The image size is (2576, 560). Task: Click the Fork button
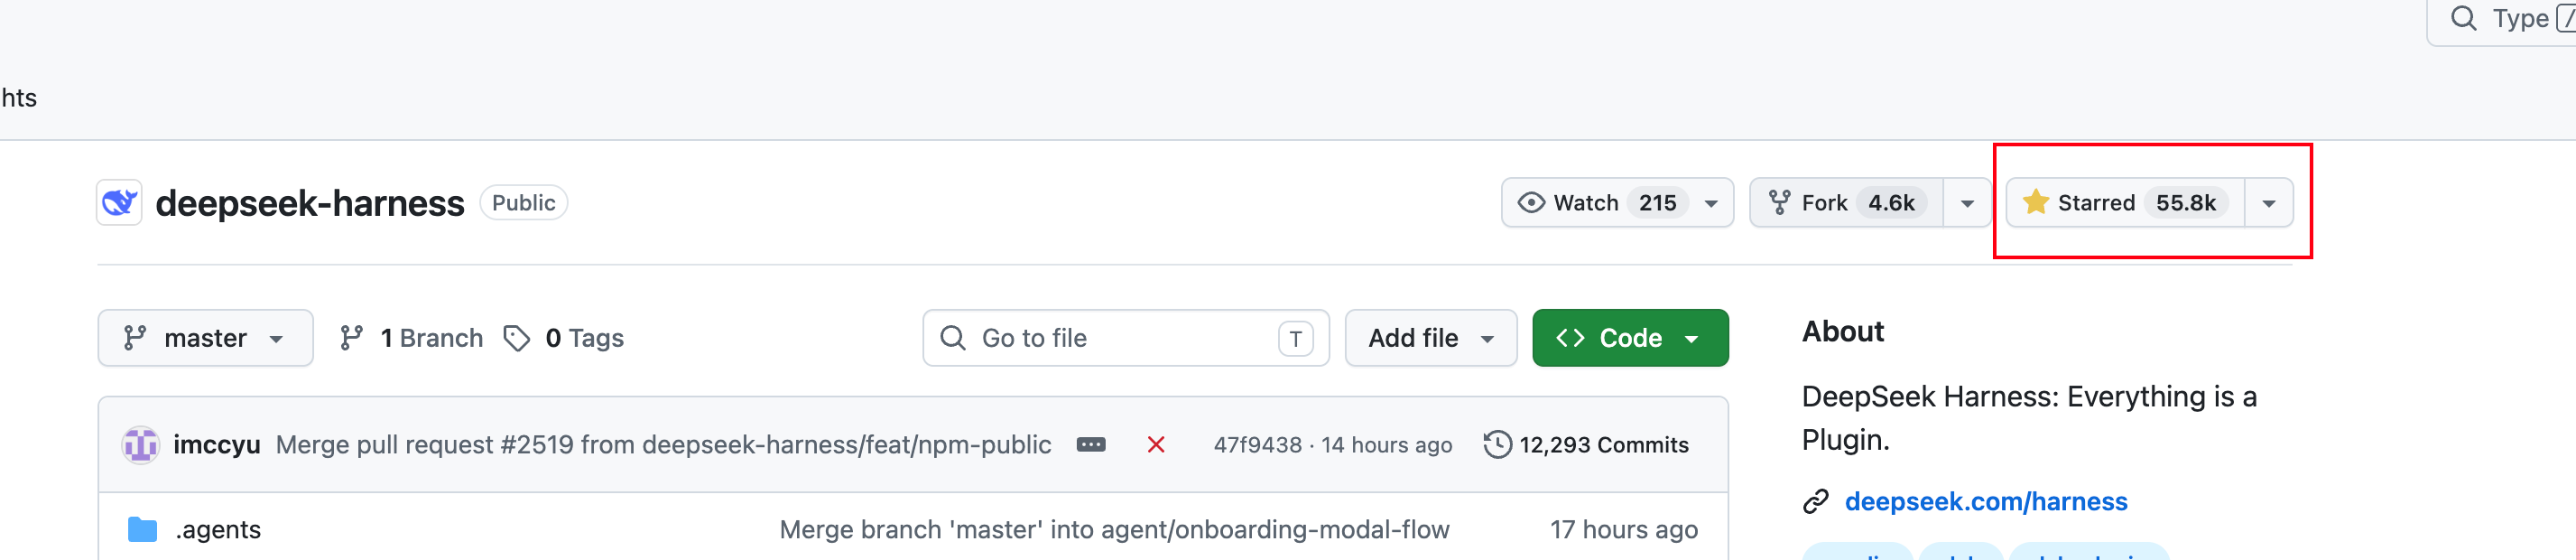point(1846,203)
